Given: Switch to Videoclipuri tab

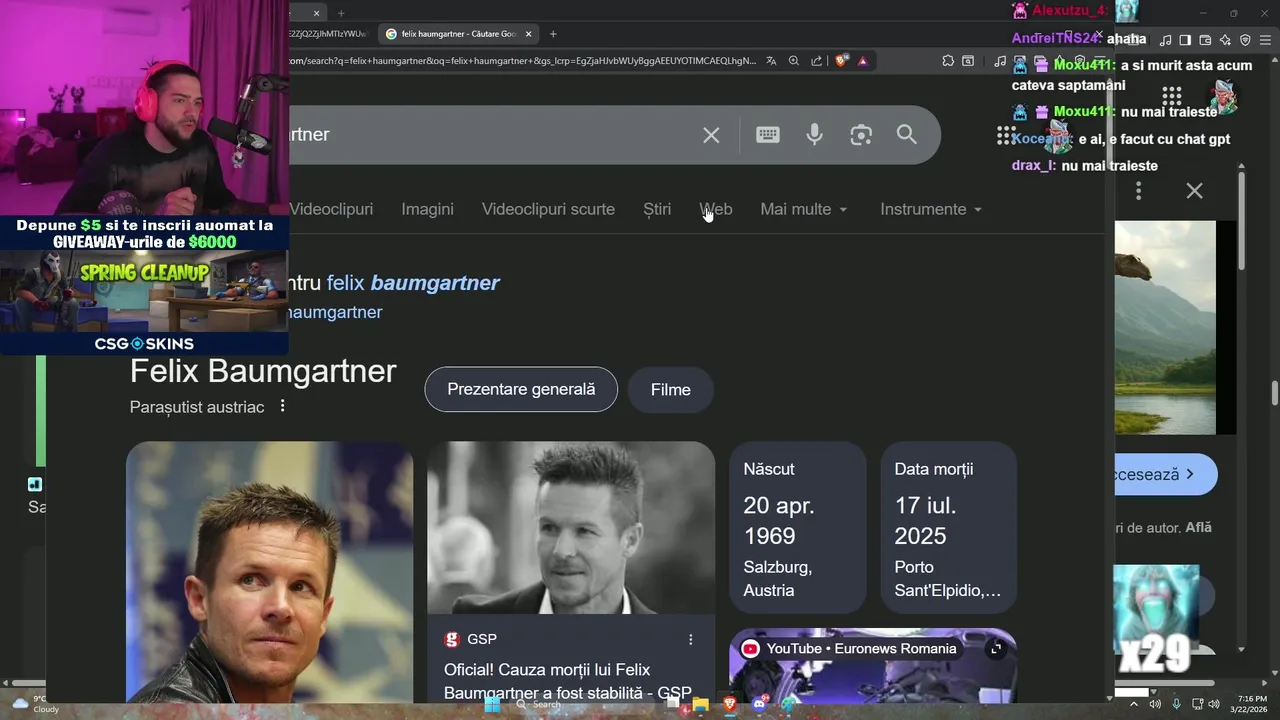Looking at the screenshot, I should click(331, 209).
